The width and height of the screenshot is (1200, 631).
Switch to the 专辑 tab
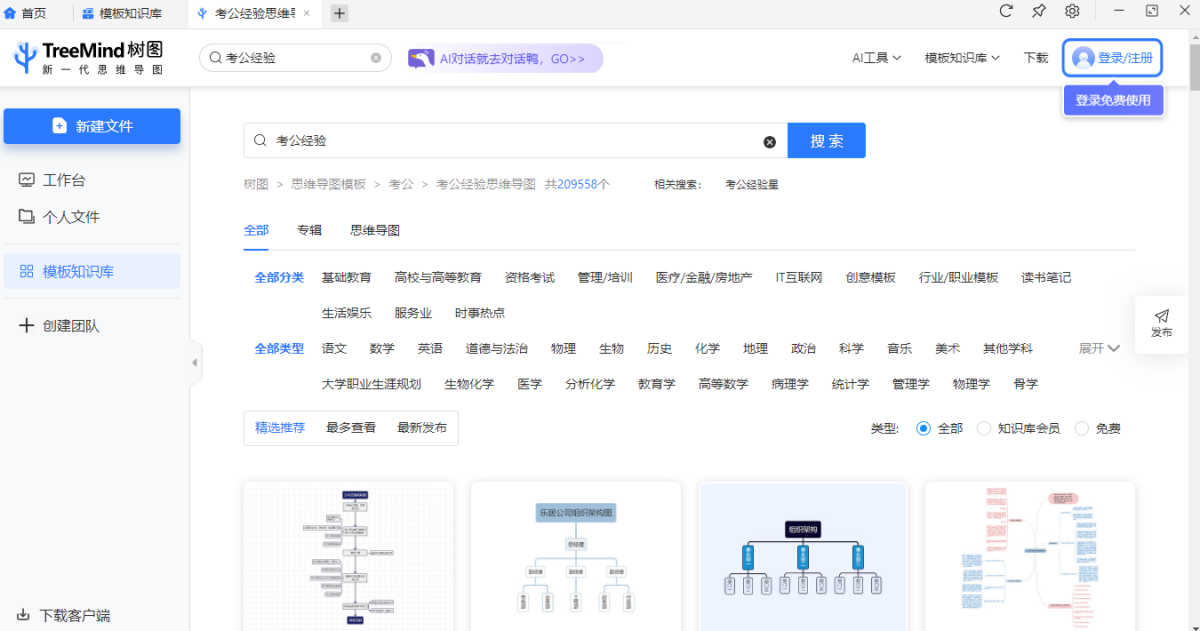(309, 230)
